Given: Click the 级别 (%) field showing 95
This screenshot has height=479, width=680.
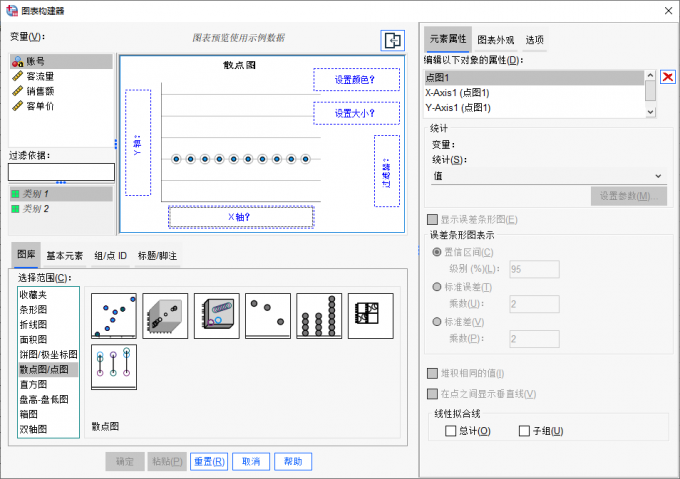Looking at the screenshot, I should [x=534, y=269].
